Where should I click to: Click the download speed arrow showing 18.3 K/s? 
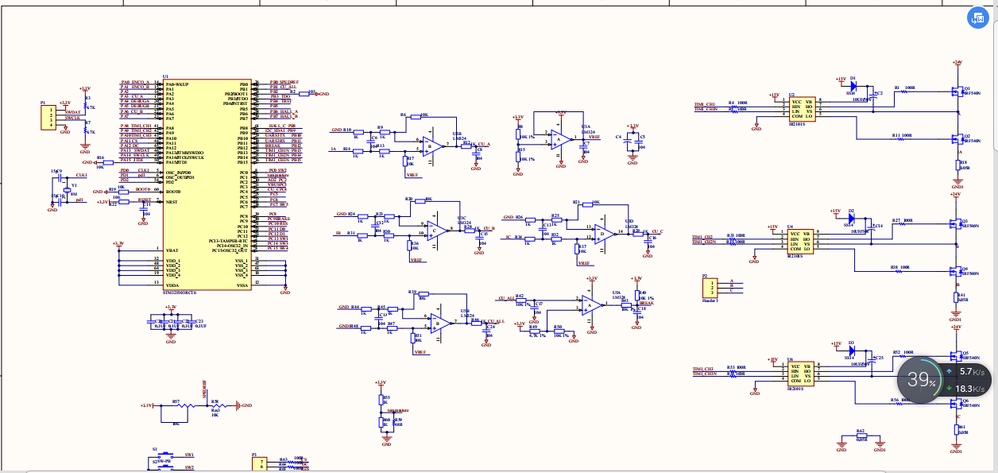click(x=949, y=388)
